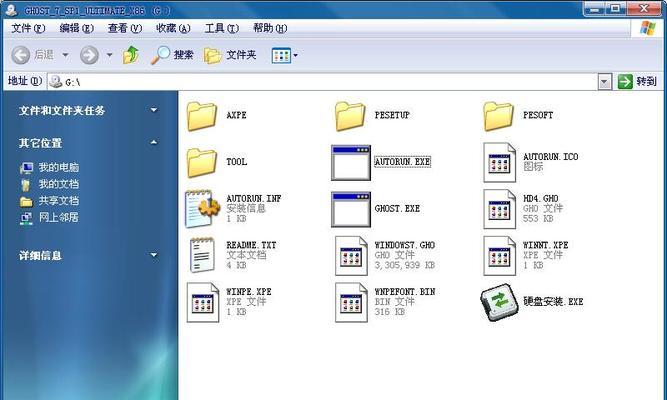The height and width of the screenshot is (400, 667).
Task: Select the README.TXT document icon
Action: (202, 255)
